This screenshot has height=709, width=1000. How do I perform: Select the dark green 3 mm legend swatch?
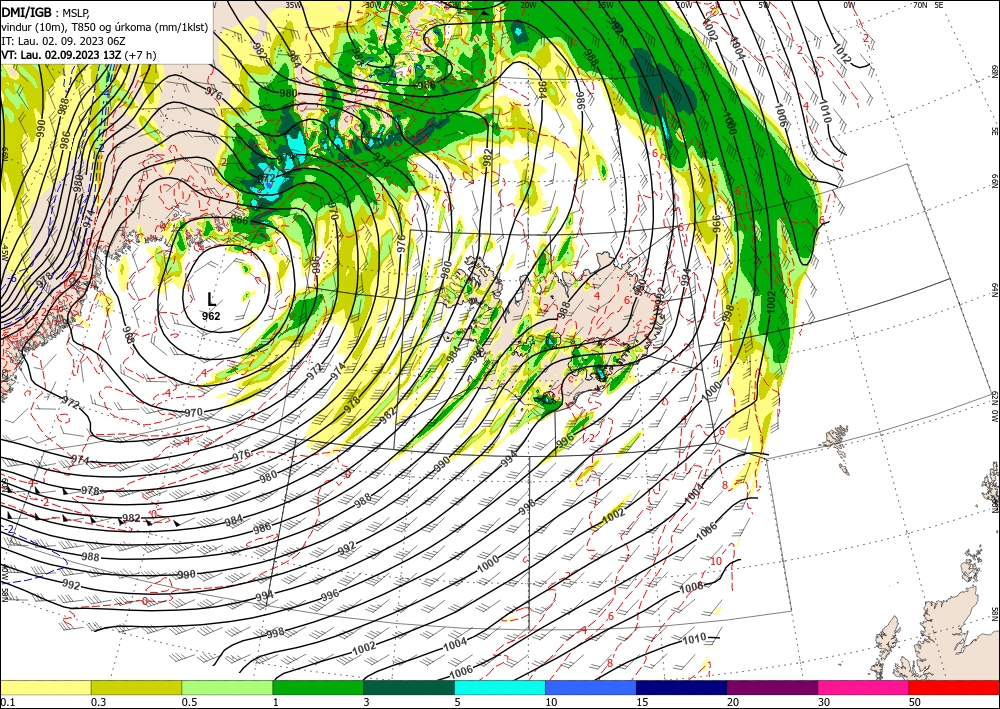click(409, 688)
